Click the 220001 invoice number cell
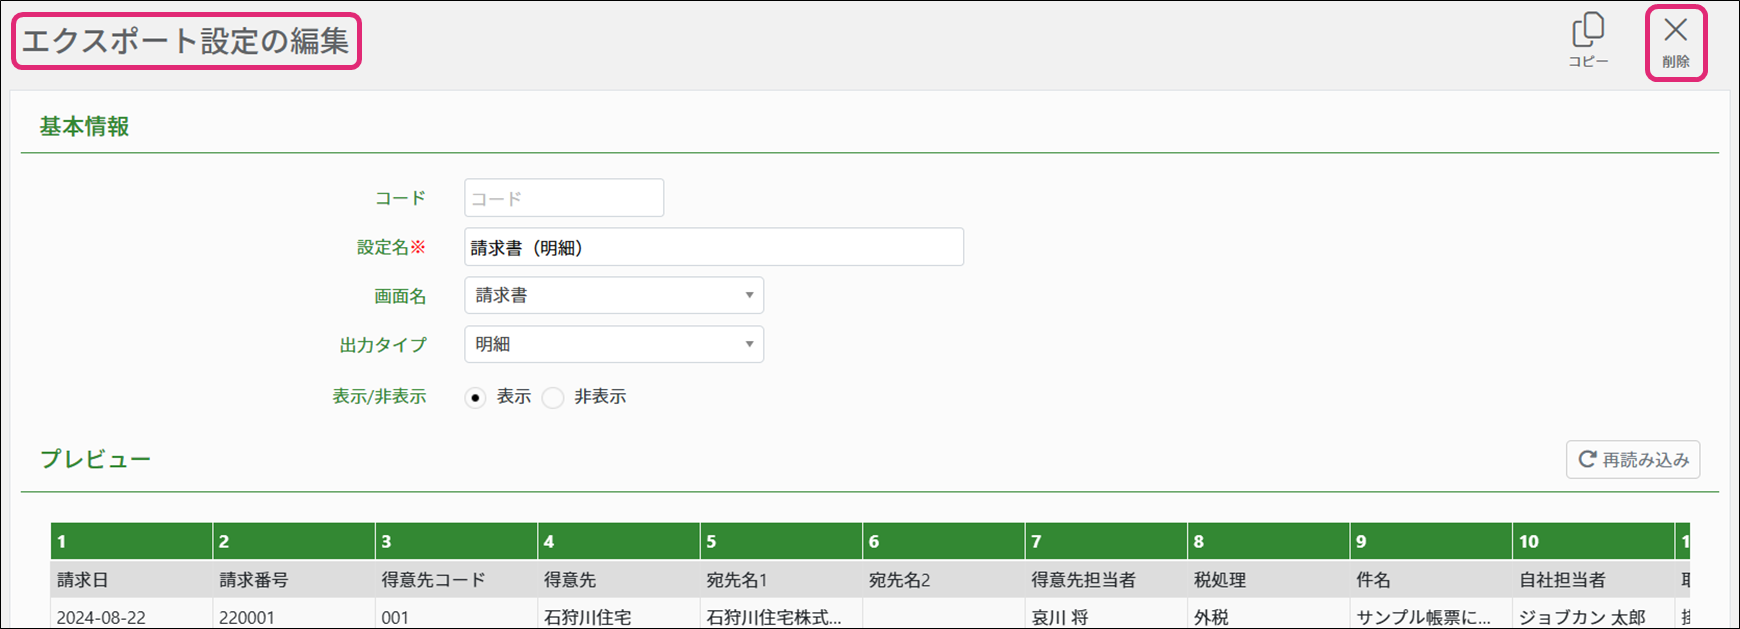This screenshot has height=629, width=1740. 247,617
